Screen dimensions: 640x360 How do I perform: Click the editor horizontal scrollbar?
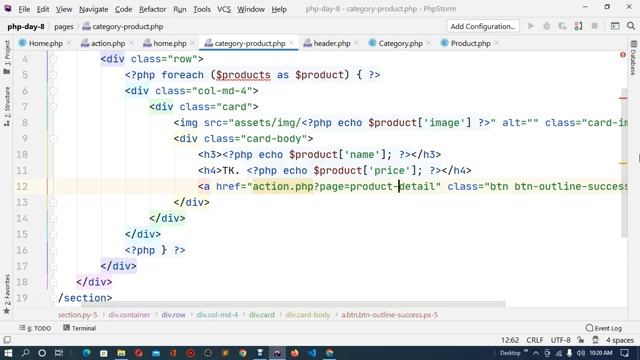pos(293,304)
